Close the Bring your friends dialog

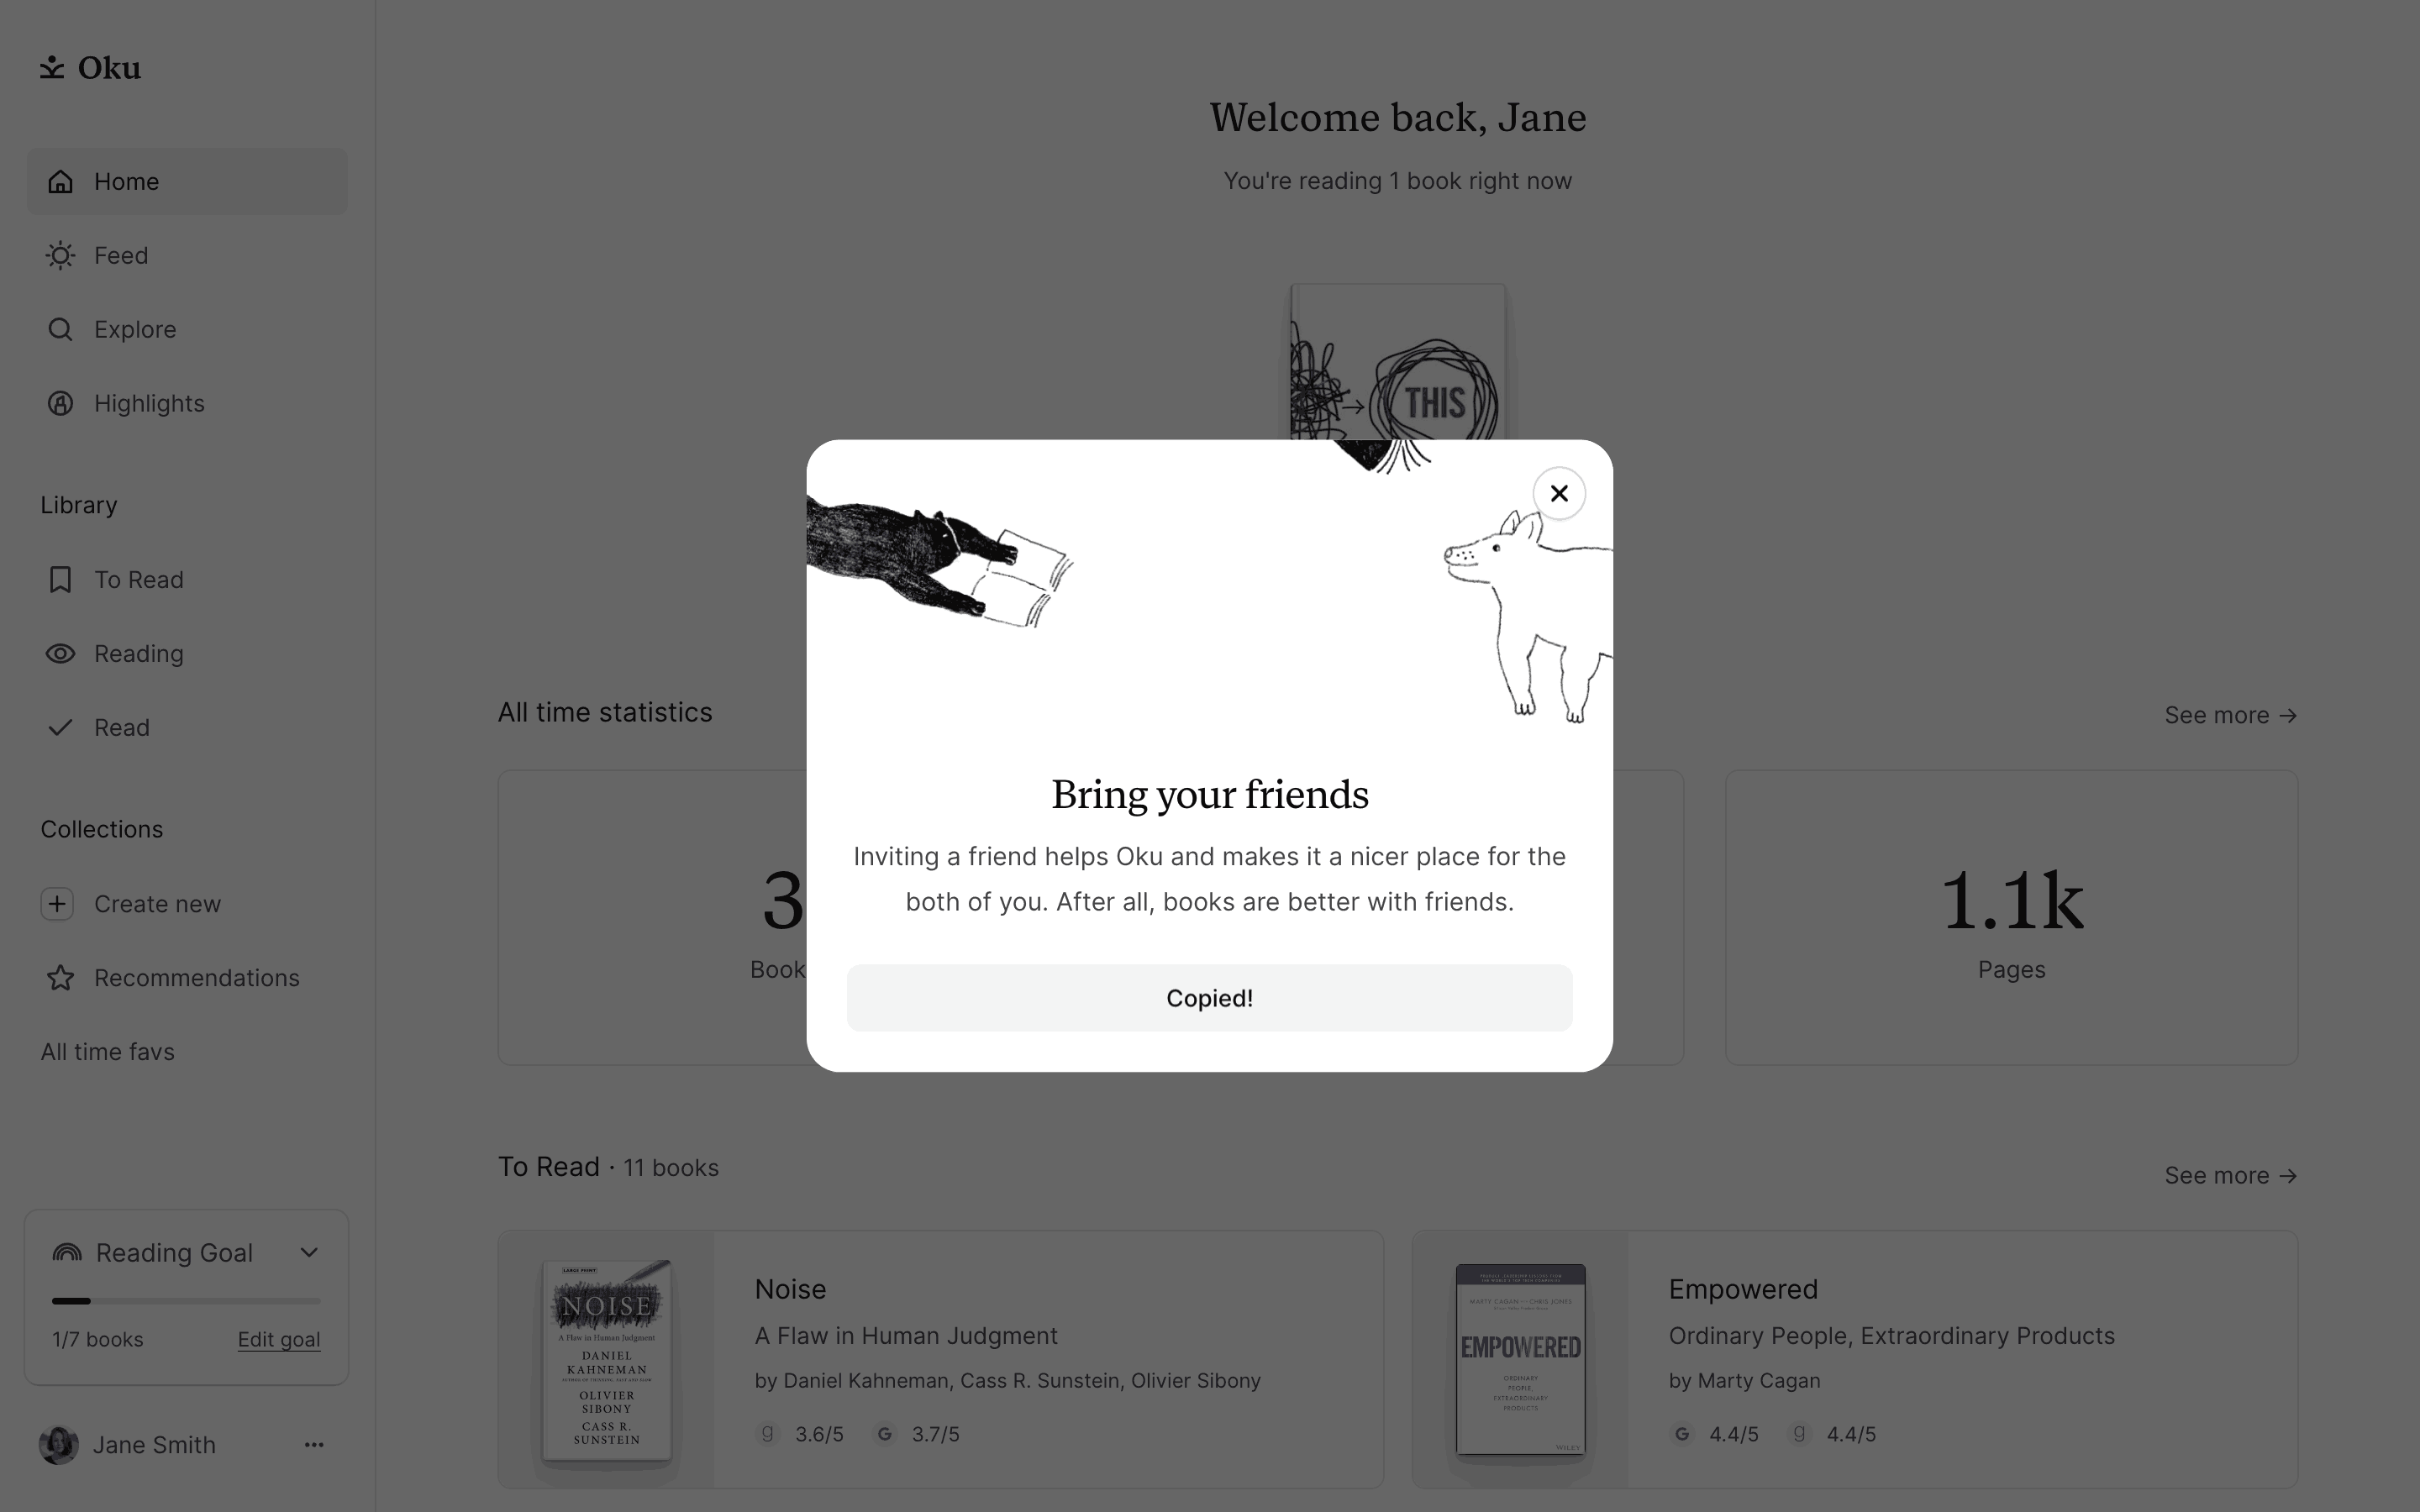click(1558, 493)
